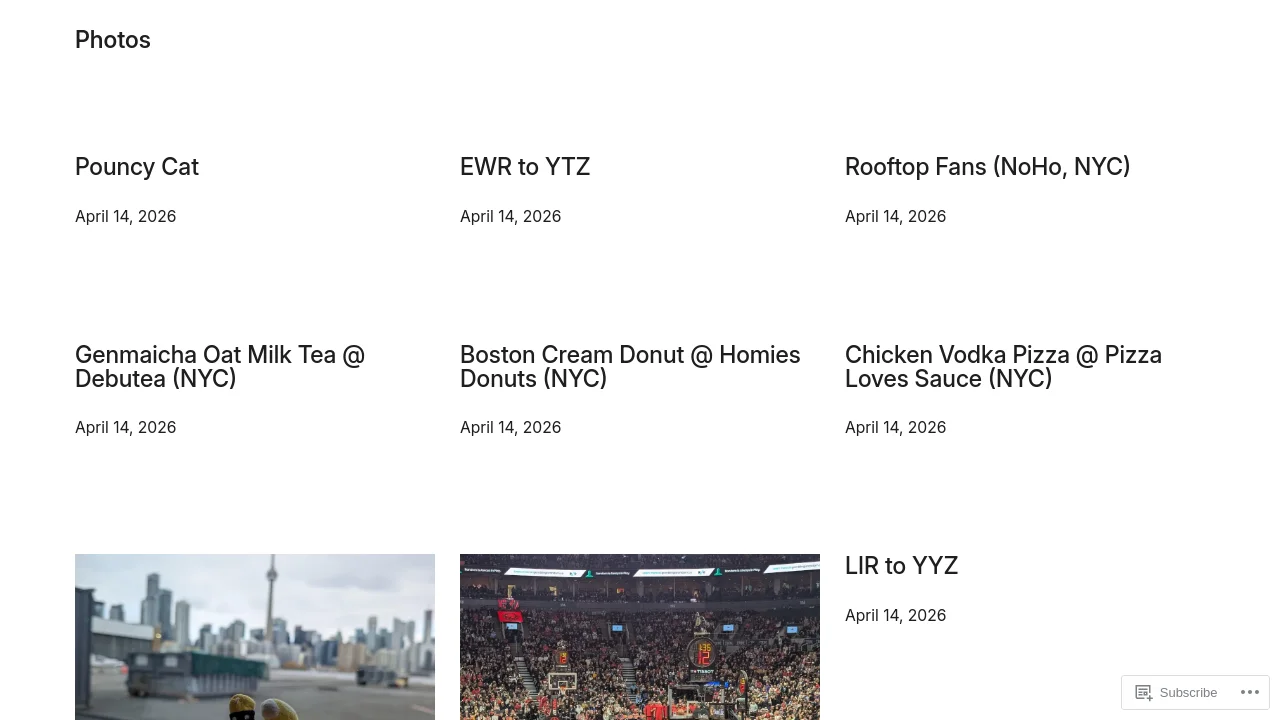
Task: Open the LIR to YYZ post
Action: click(901, 566)
